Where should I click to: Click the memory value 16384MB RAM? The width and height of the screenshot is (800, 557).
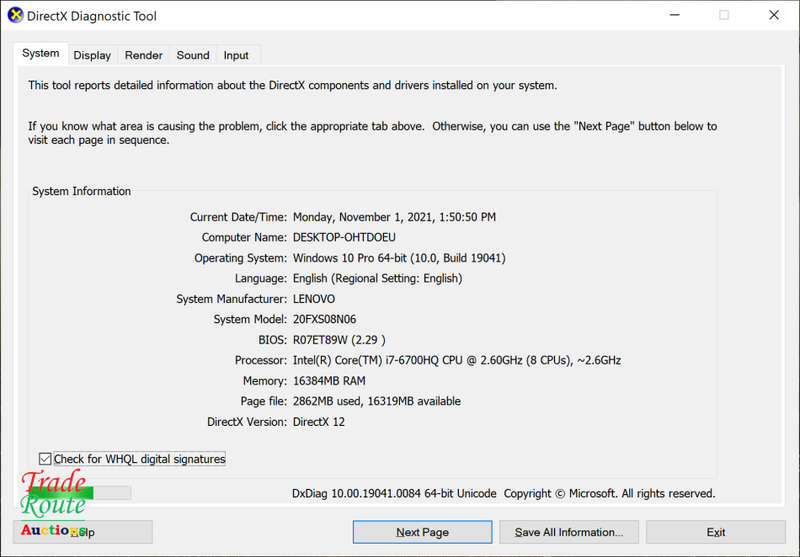[329, 381]
